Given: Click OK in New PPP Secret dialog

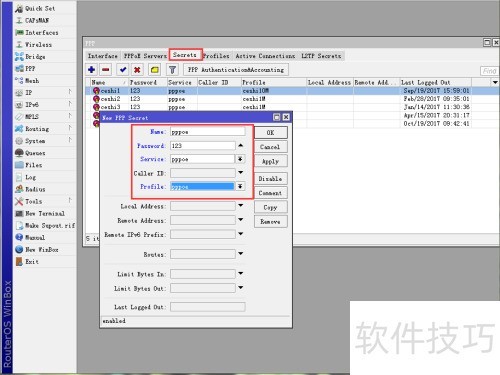Looking at the screenshot, I should [x=270, y=132].
